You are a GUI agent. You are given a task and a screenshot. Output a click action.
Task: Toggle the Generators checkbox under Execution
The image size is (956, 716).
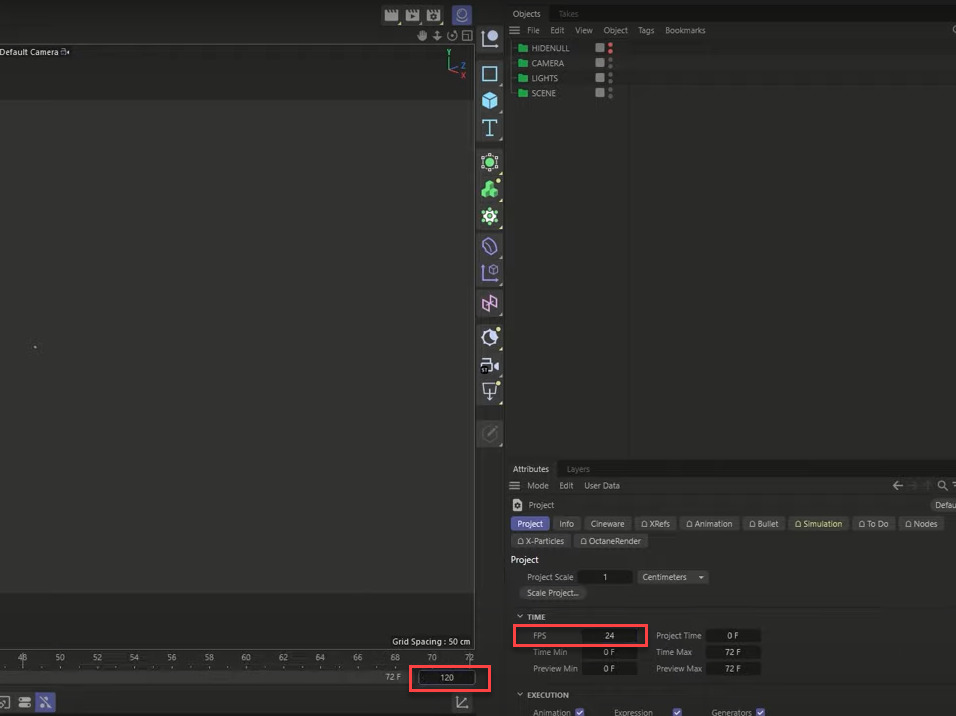point(761,712)
